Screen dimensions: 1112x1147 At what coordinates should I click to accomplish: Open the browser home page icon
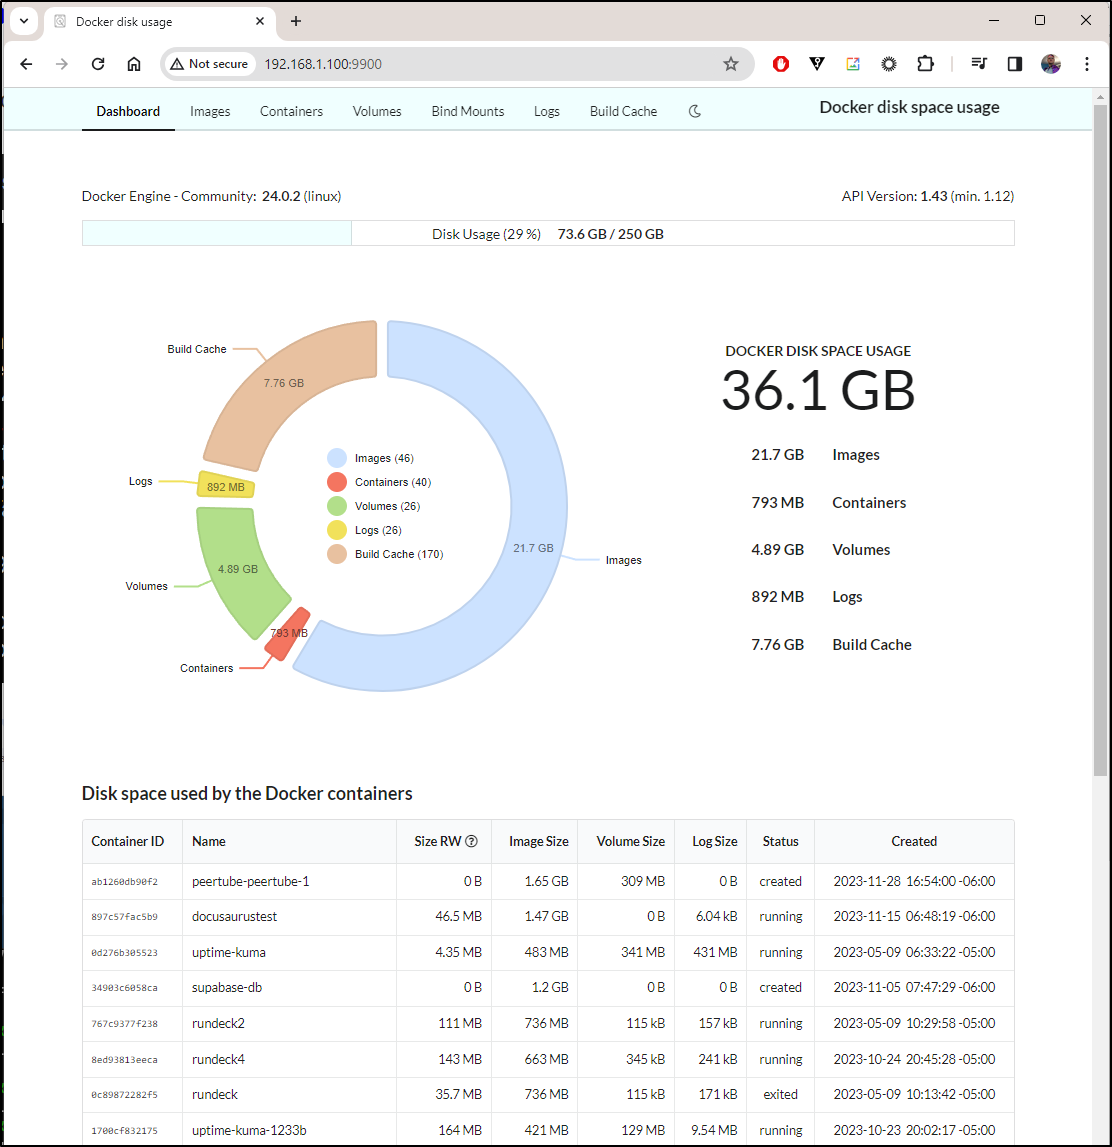click(134, 64)
